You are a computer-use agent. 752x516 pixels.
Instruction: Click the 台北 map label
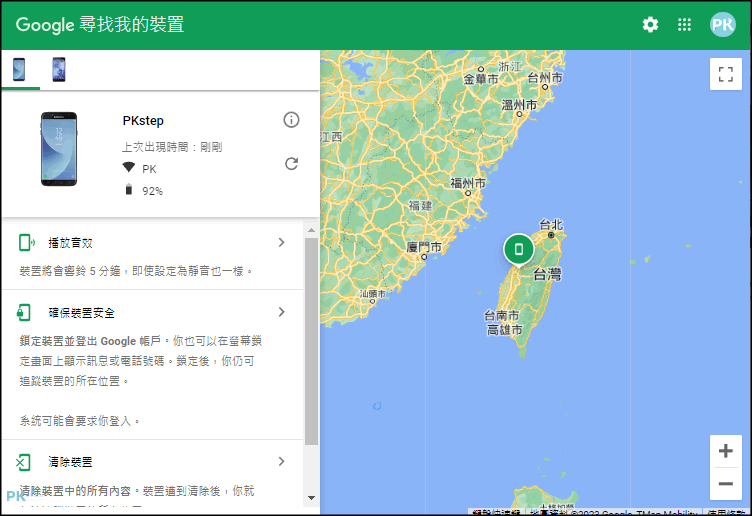tap(551, 224)
